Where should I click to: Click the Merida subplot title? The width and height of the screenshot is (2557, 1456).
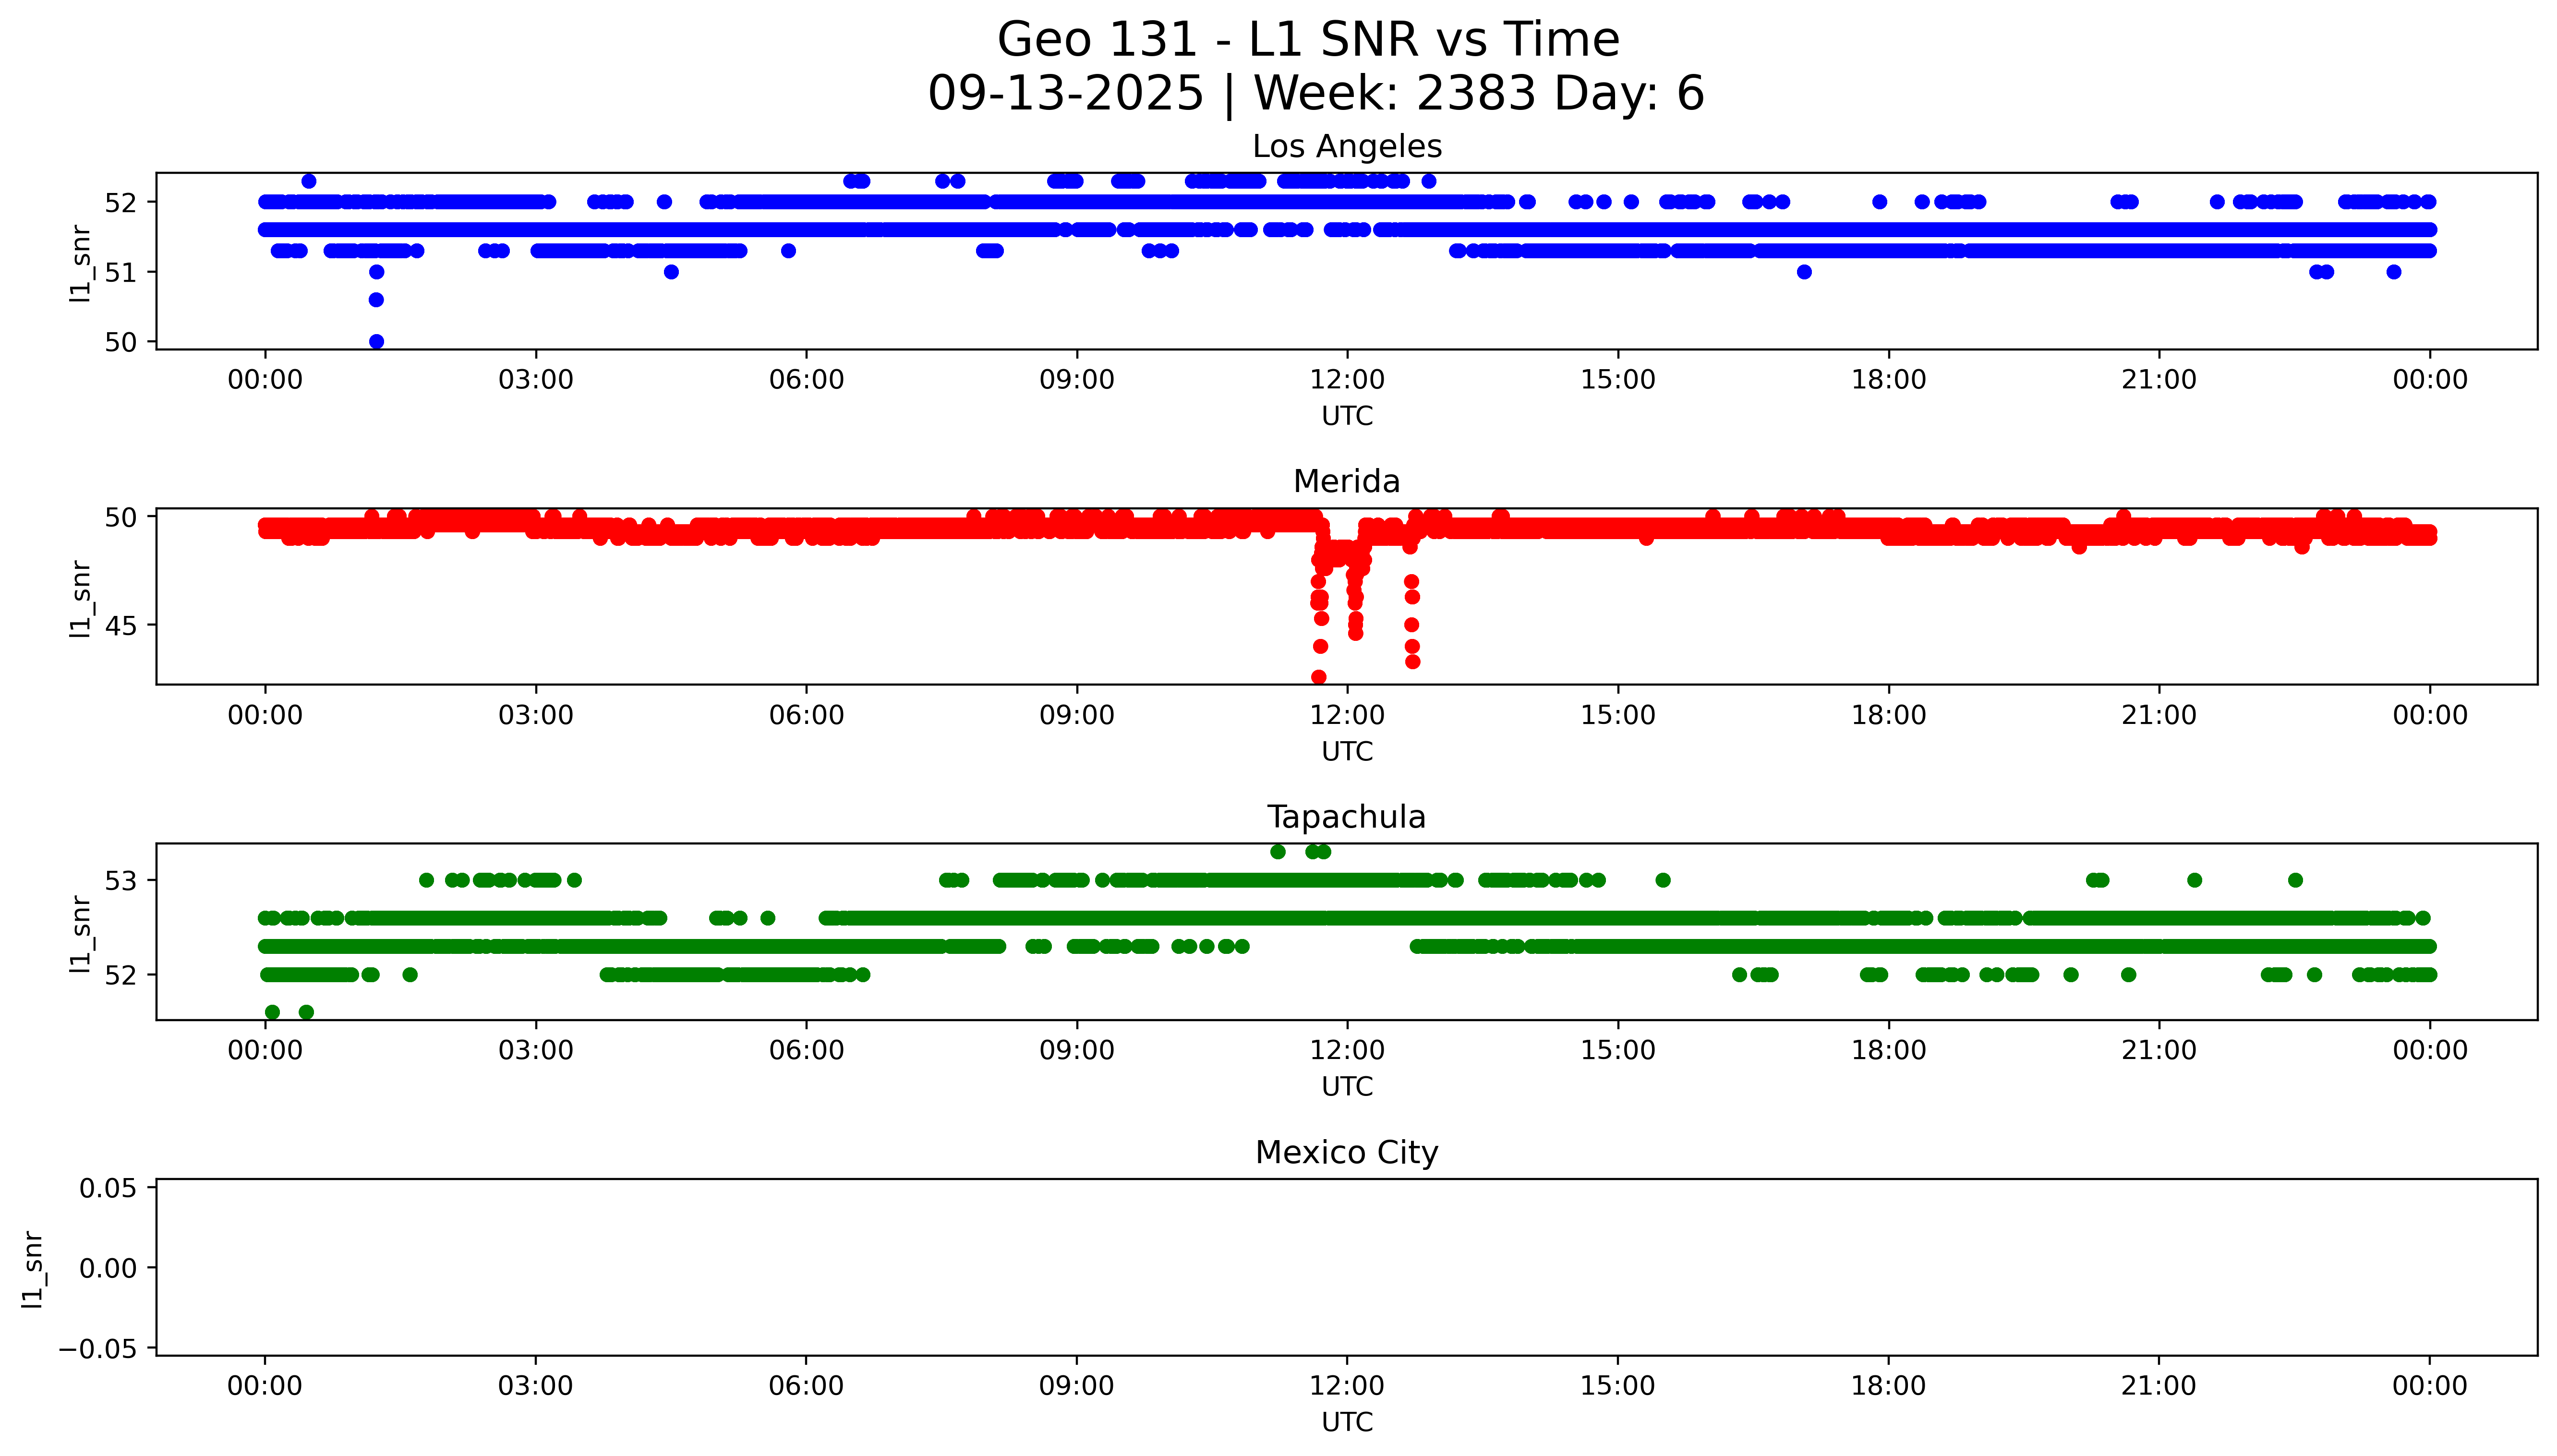point(1346,482)
